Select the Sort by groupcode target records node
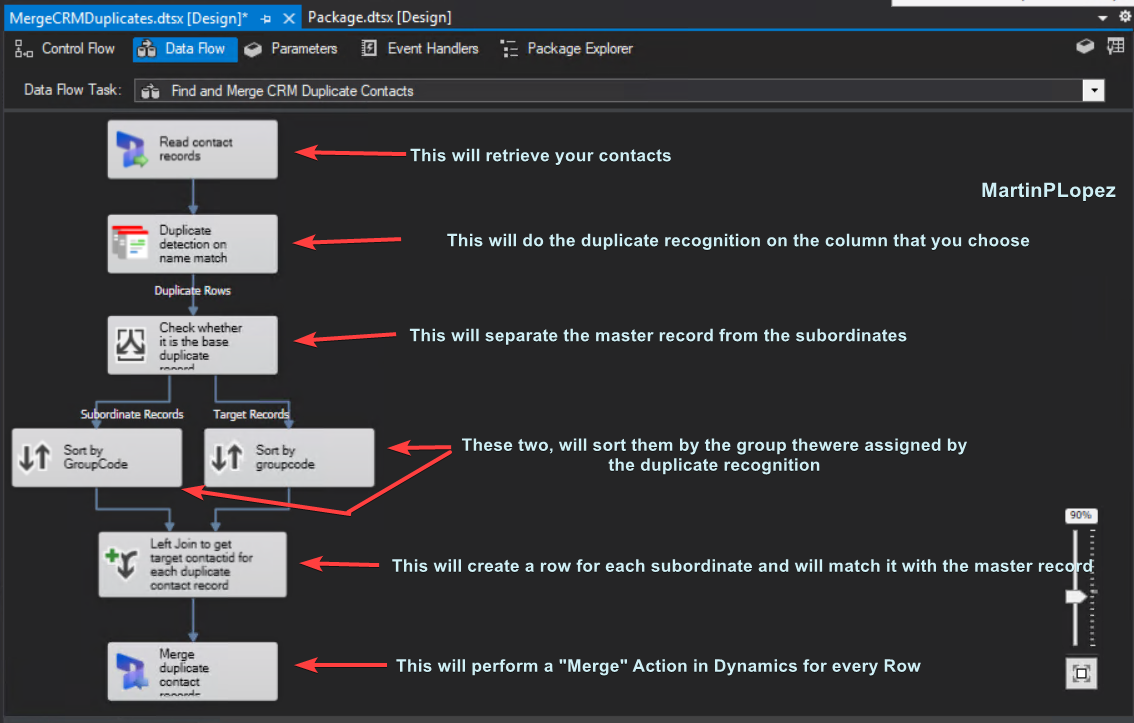 (x=289, y=457)
